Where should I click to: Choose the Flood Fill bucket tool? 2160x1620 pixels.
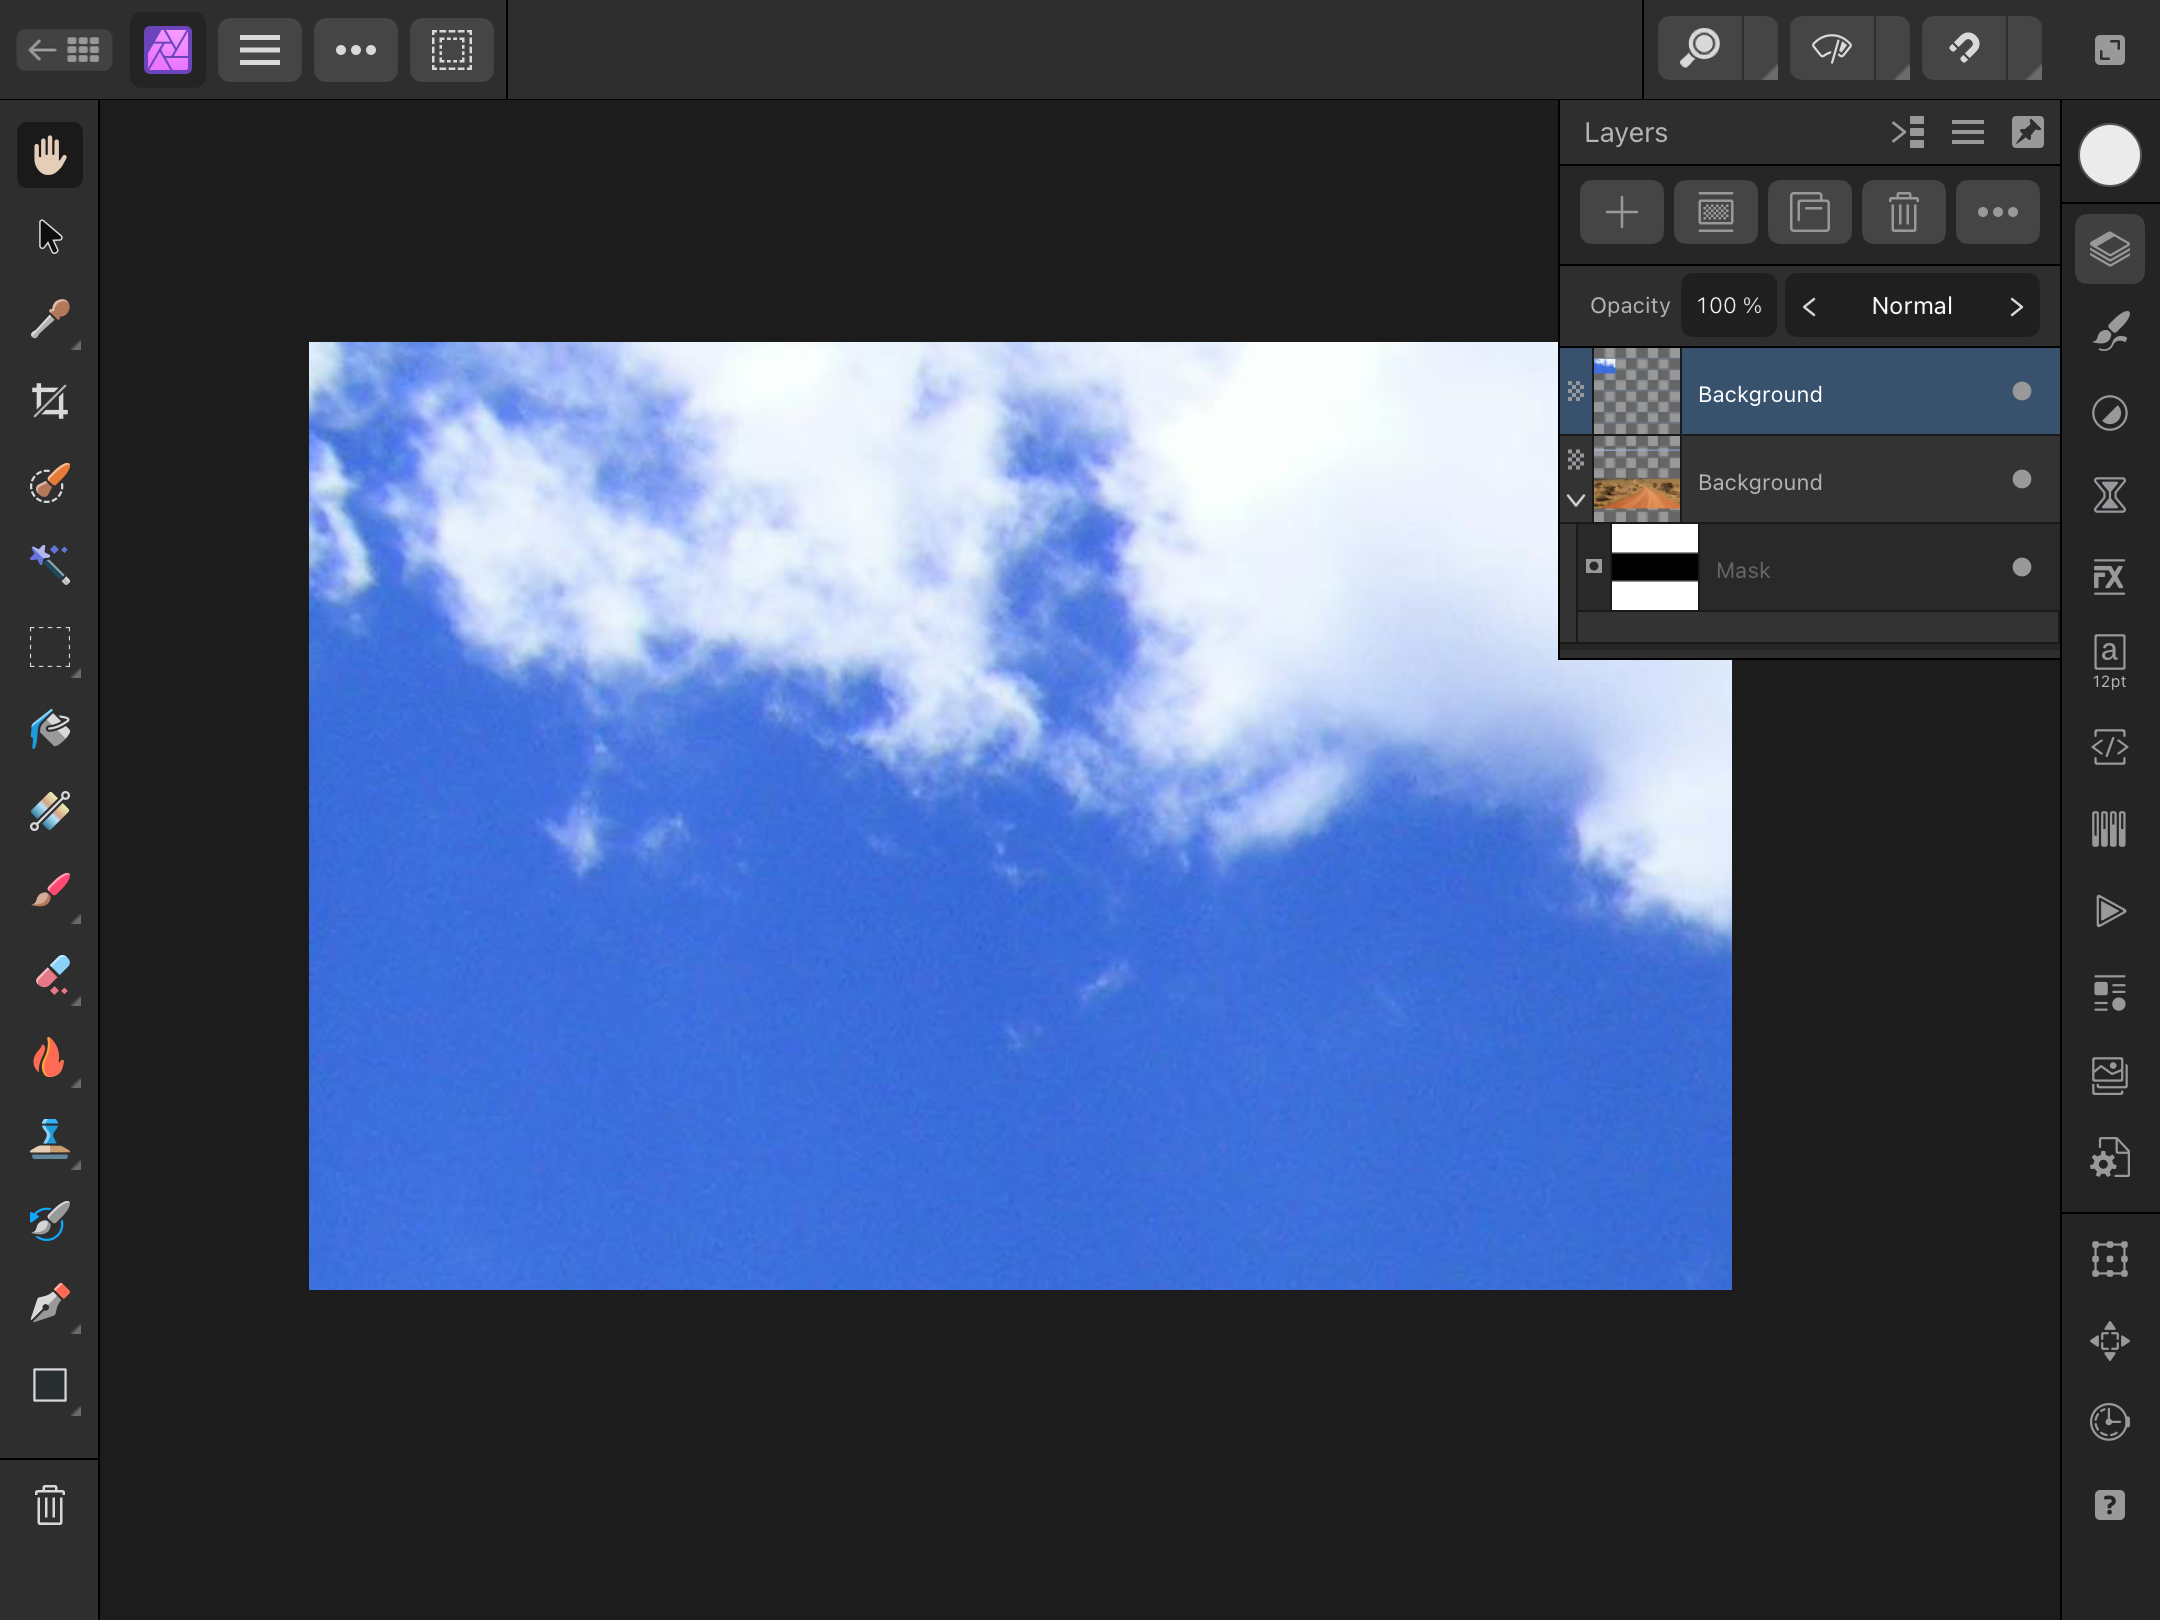pos(50,729)
